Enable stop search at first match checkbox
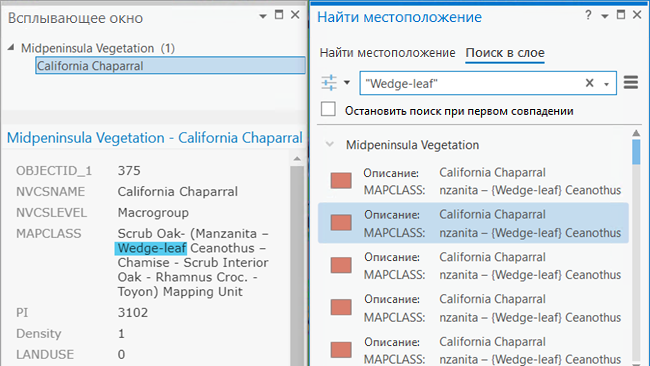 tap(328, 109)
